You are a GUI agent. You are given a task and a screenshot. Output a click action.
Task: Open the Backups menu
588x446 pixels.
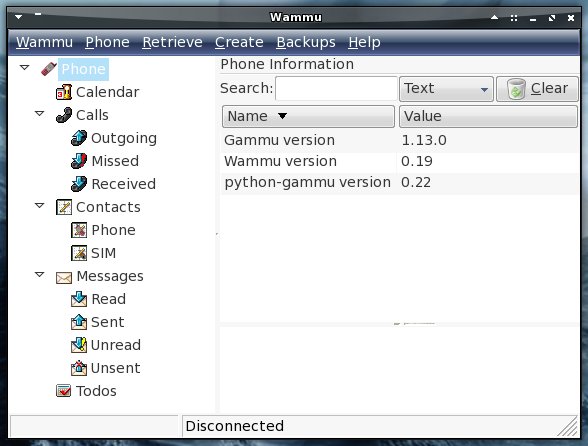point(306,42)
